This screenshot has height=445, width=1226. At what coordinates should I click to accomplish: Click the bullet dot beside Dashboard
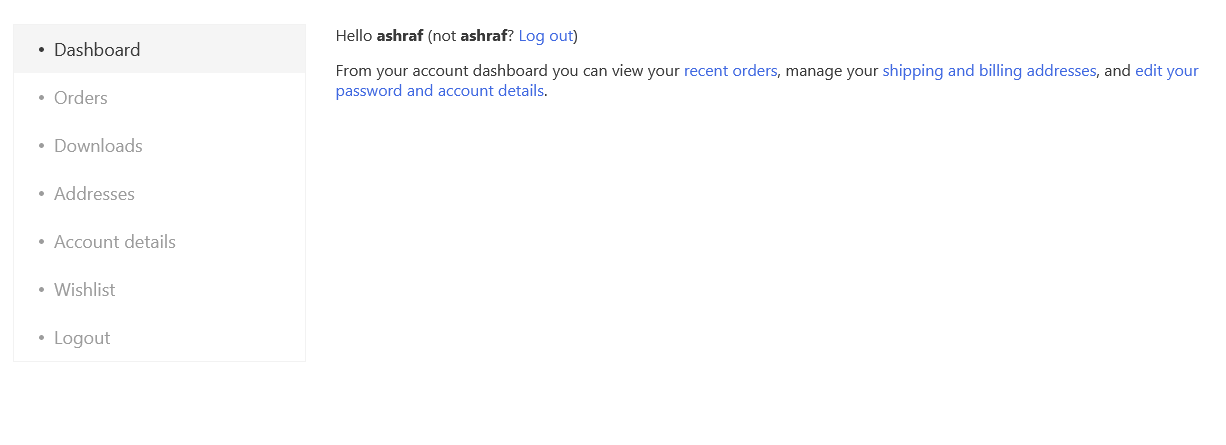pyautogui.click(x=41, y=50)
